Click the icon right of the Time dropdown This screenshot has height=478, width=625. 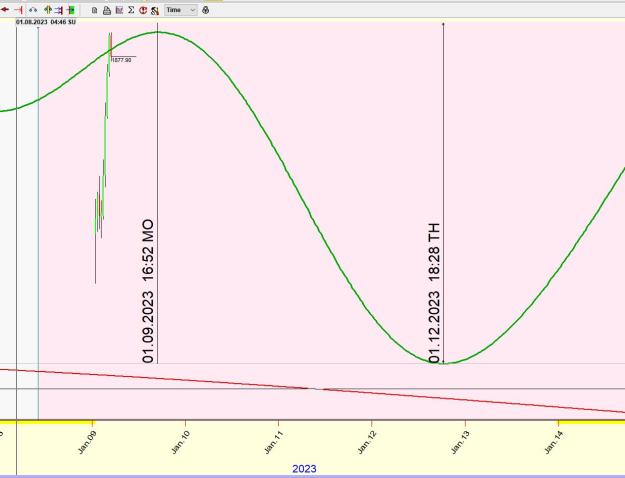point(205,10)
